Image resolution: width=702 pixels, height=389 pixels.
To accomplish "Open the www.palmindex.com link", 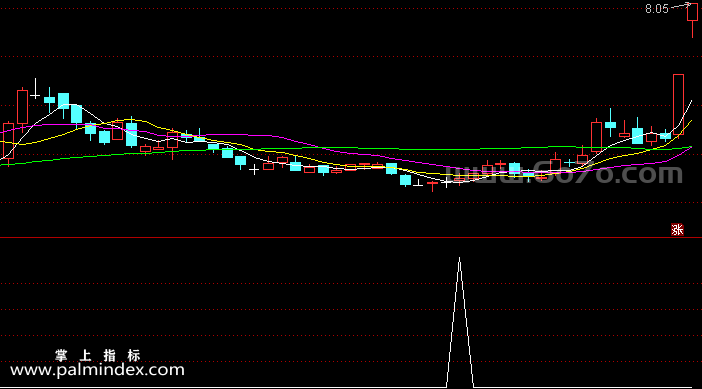I will pos(97,370).
